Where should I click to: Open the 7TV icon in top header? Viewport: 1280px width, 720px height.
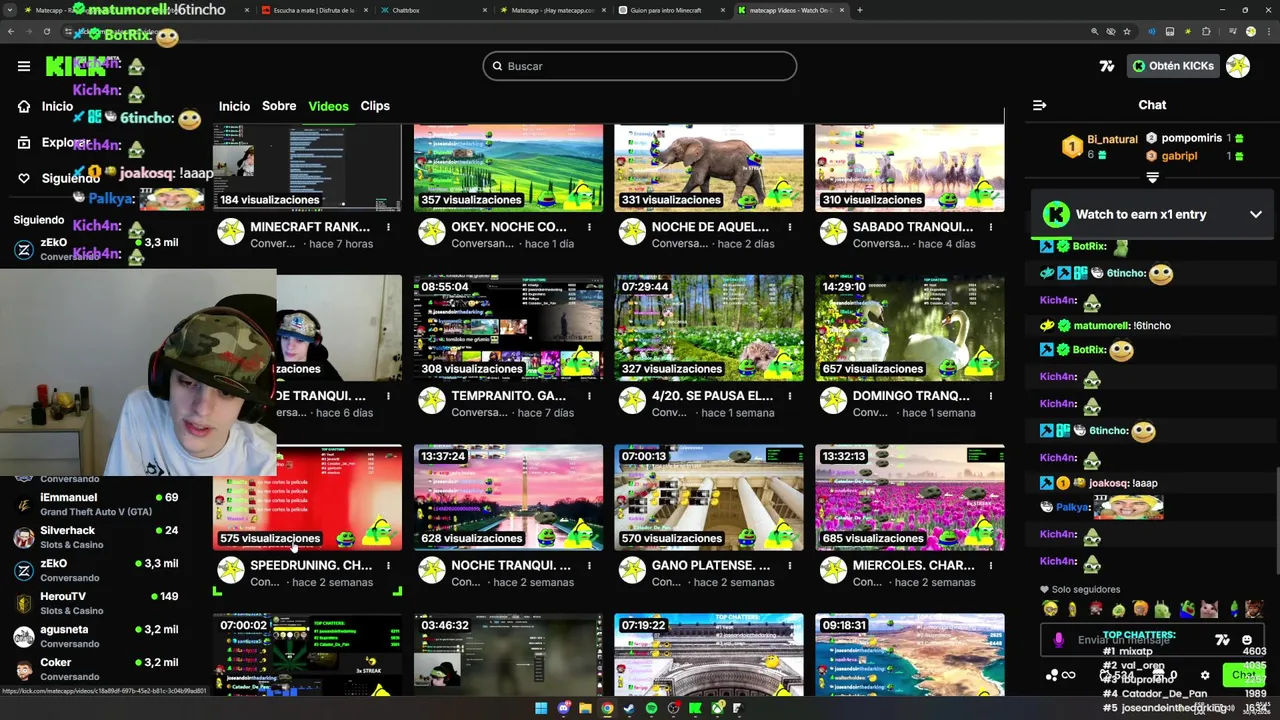click(x=1107, y=66)
